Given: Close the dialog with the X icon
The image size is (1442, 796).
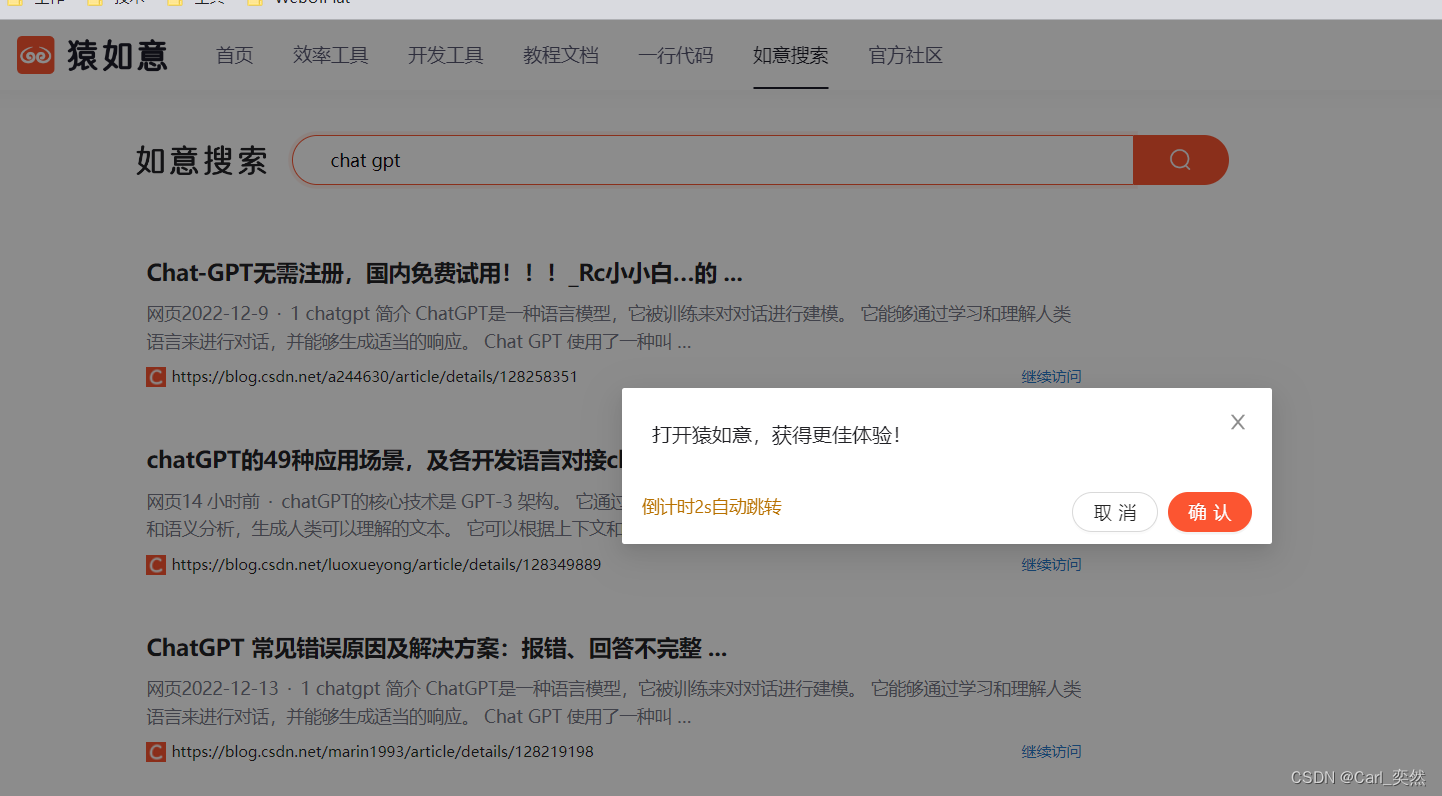Looking at the screenshot, I should coord(1238,422).
